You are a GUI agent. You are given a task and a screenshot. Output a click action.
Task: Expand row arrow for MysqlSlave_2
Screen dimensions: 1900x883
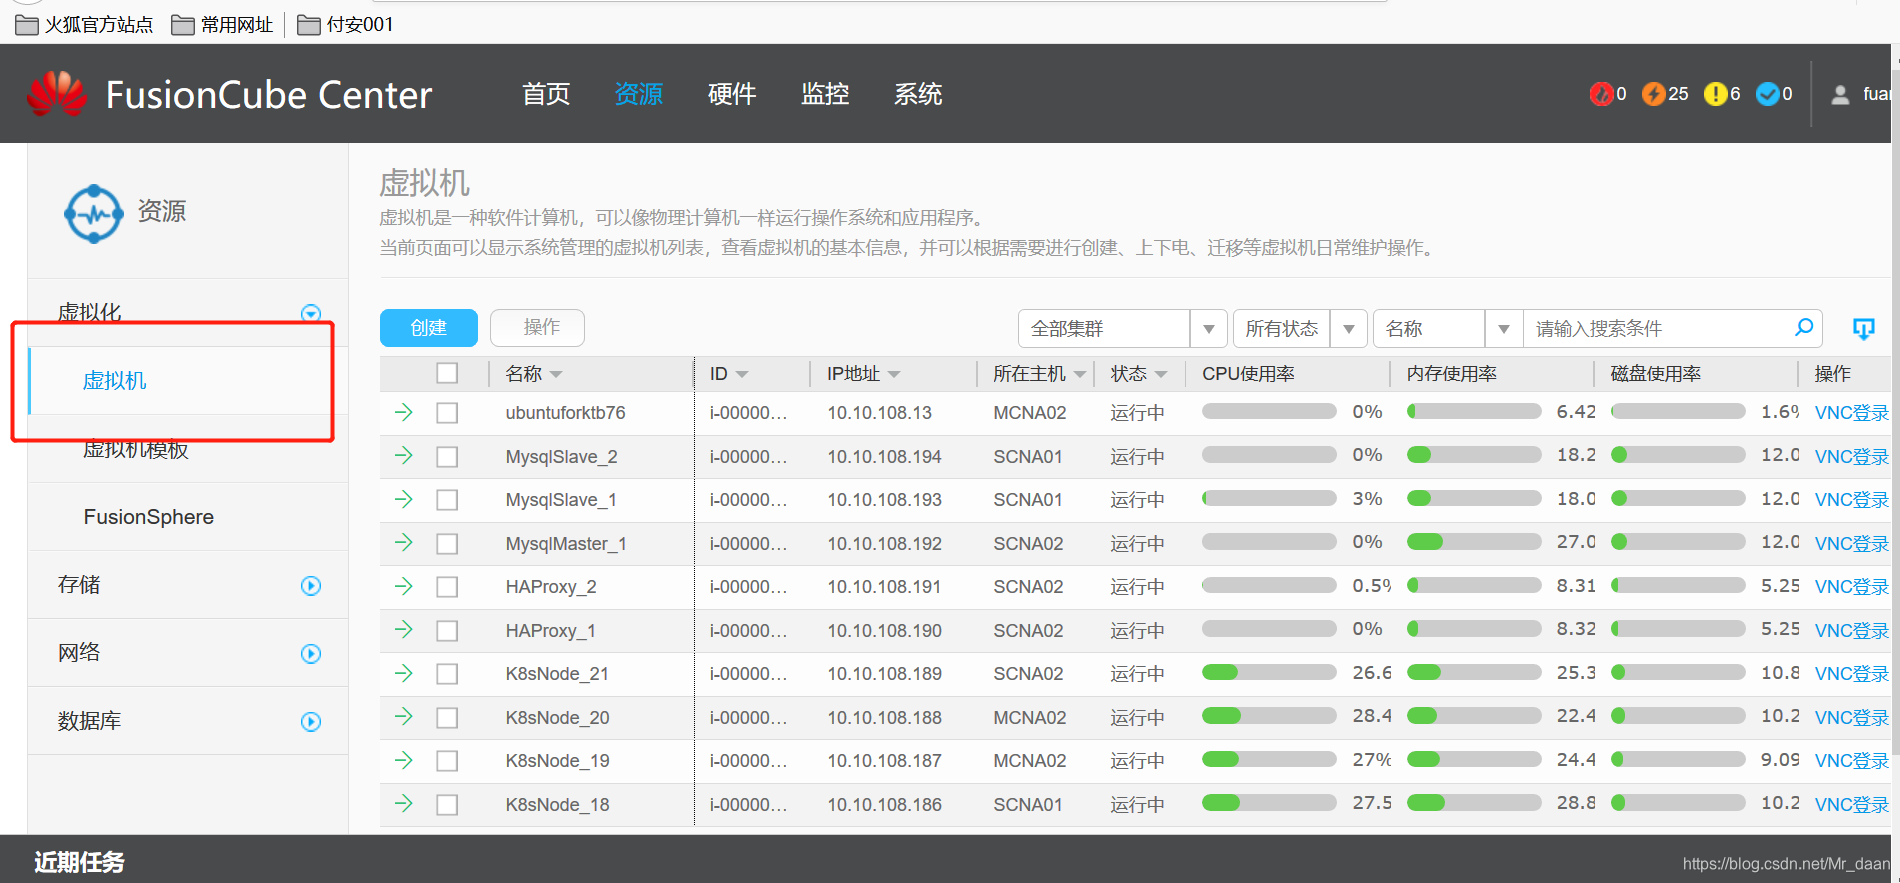tap(404, 456)
